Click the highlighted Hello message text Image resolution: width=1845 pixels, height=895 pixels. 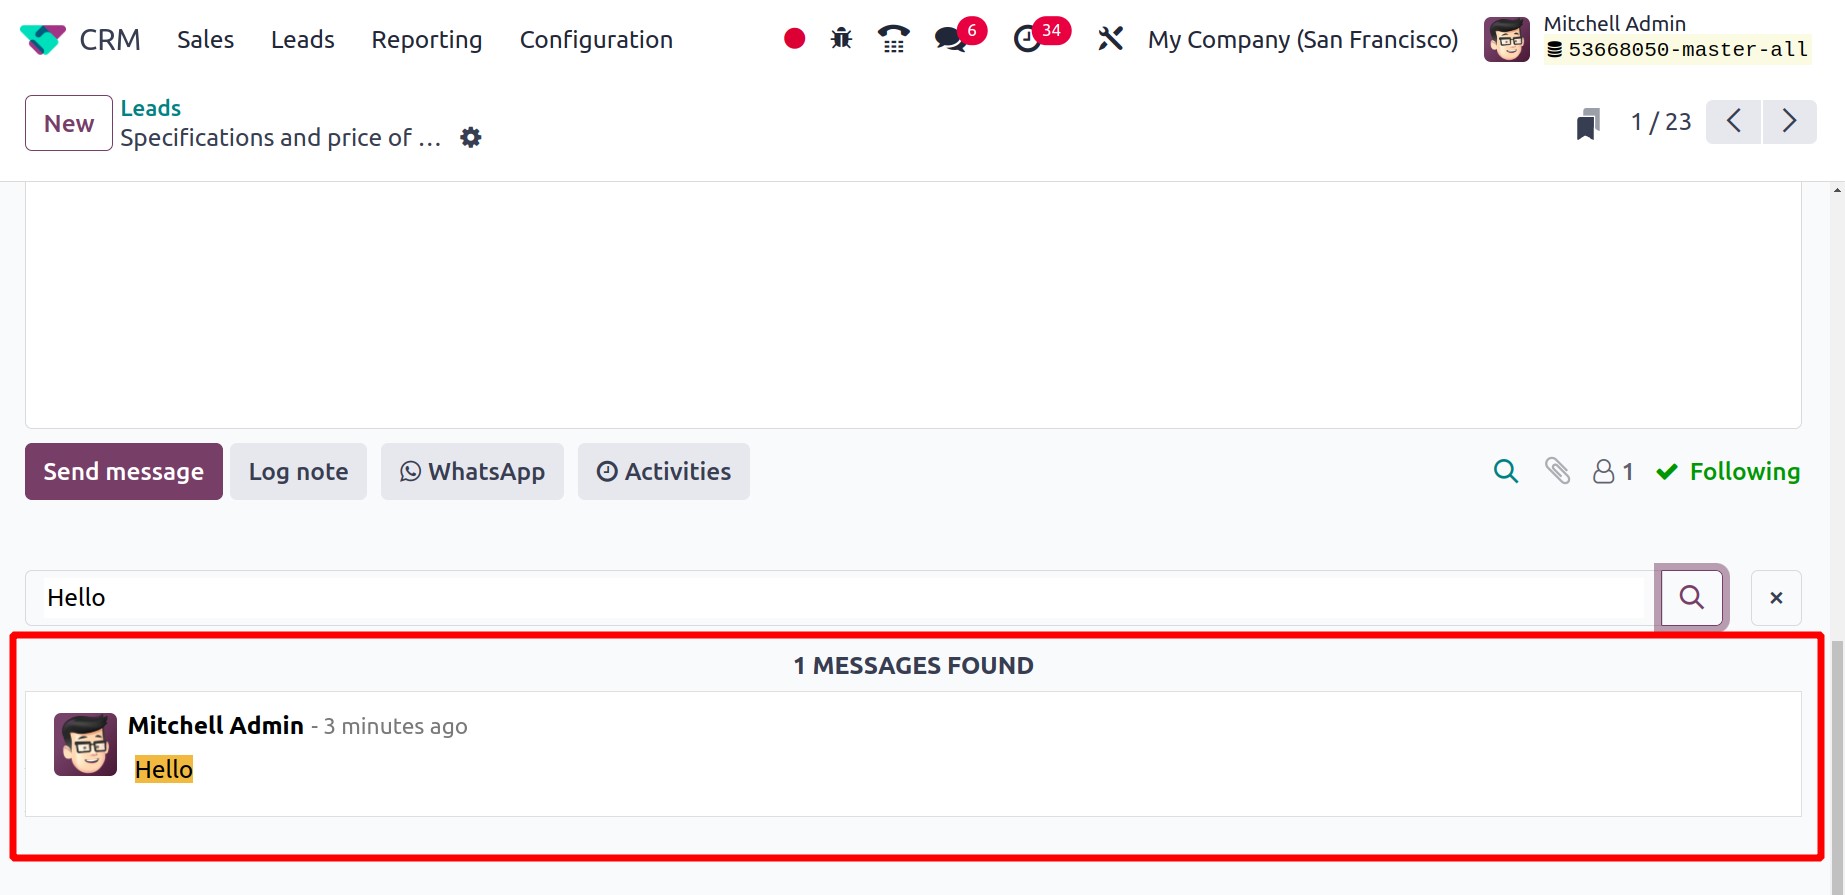coord(164,769)
